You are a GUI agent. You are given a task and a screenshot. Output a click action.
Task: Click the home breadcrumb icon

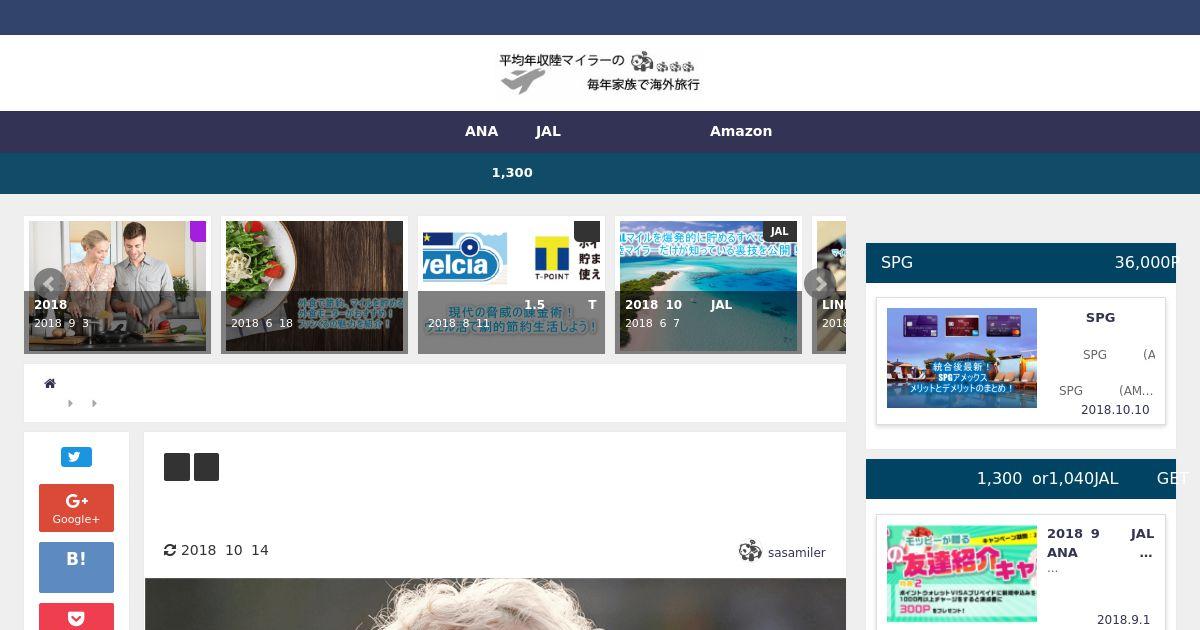point(50,383)
